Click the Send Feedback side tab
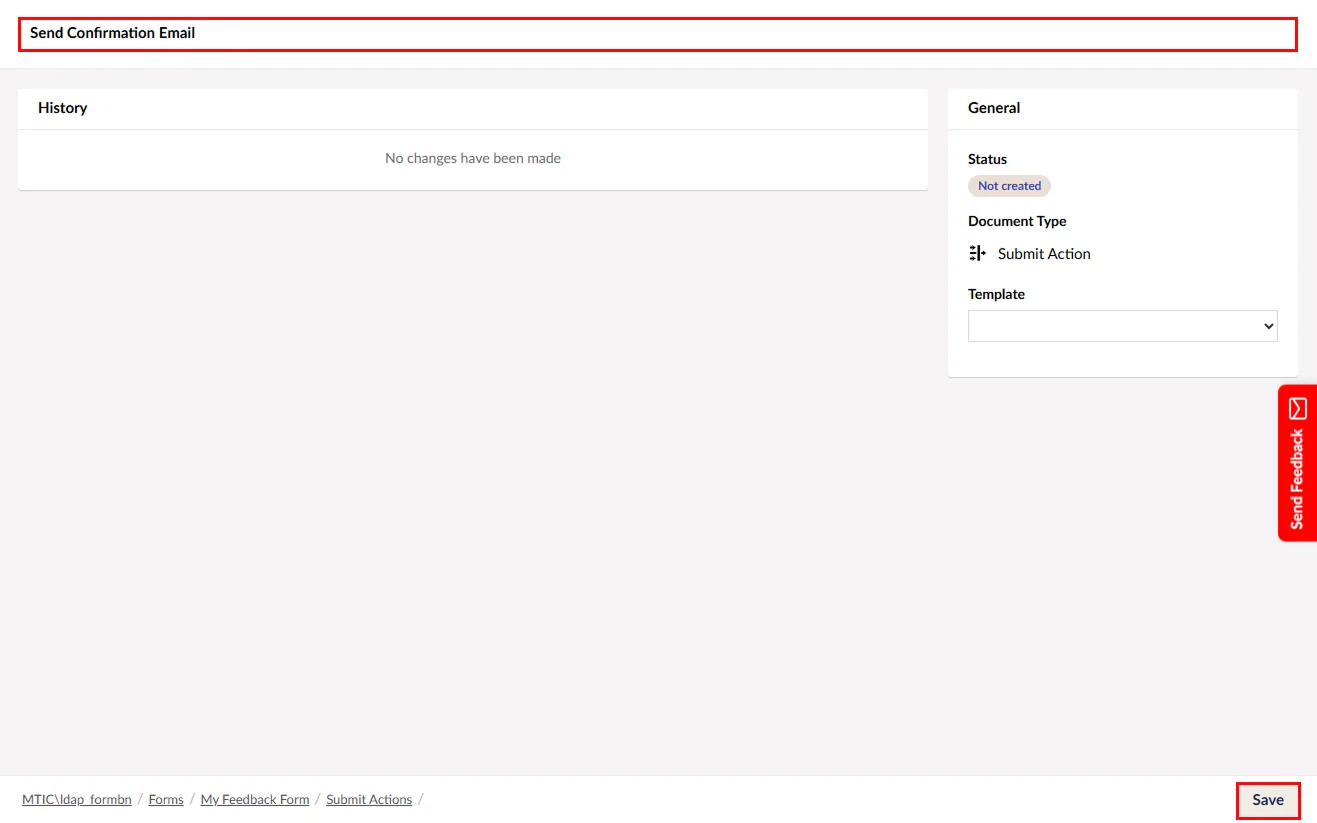The height and width of the screenshot is (823, 1317). 1297,463
